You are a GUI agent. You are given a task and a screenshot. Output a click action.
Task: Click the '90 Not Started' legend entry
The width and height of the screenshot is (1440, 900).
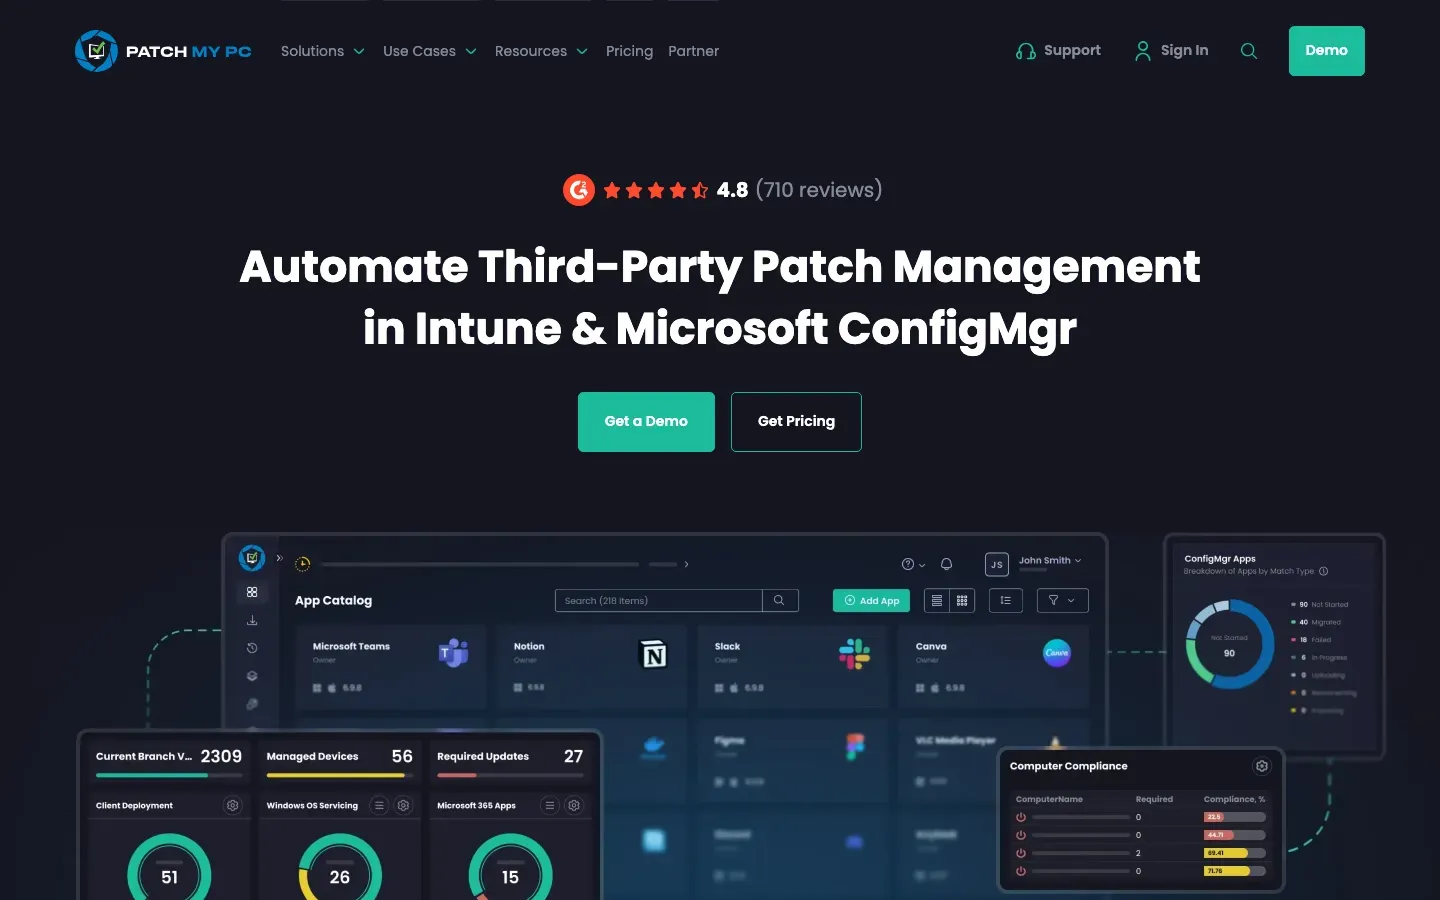pos(1320,605)
